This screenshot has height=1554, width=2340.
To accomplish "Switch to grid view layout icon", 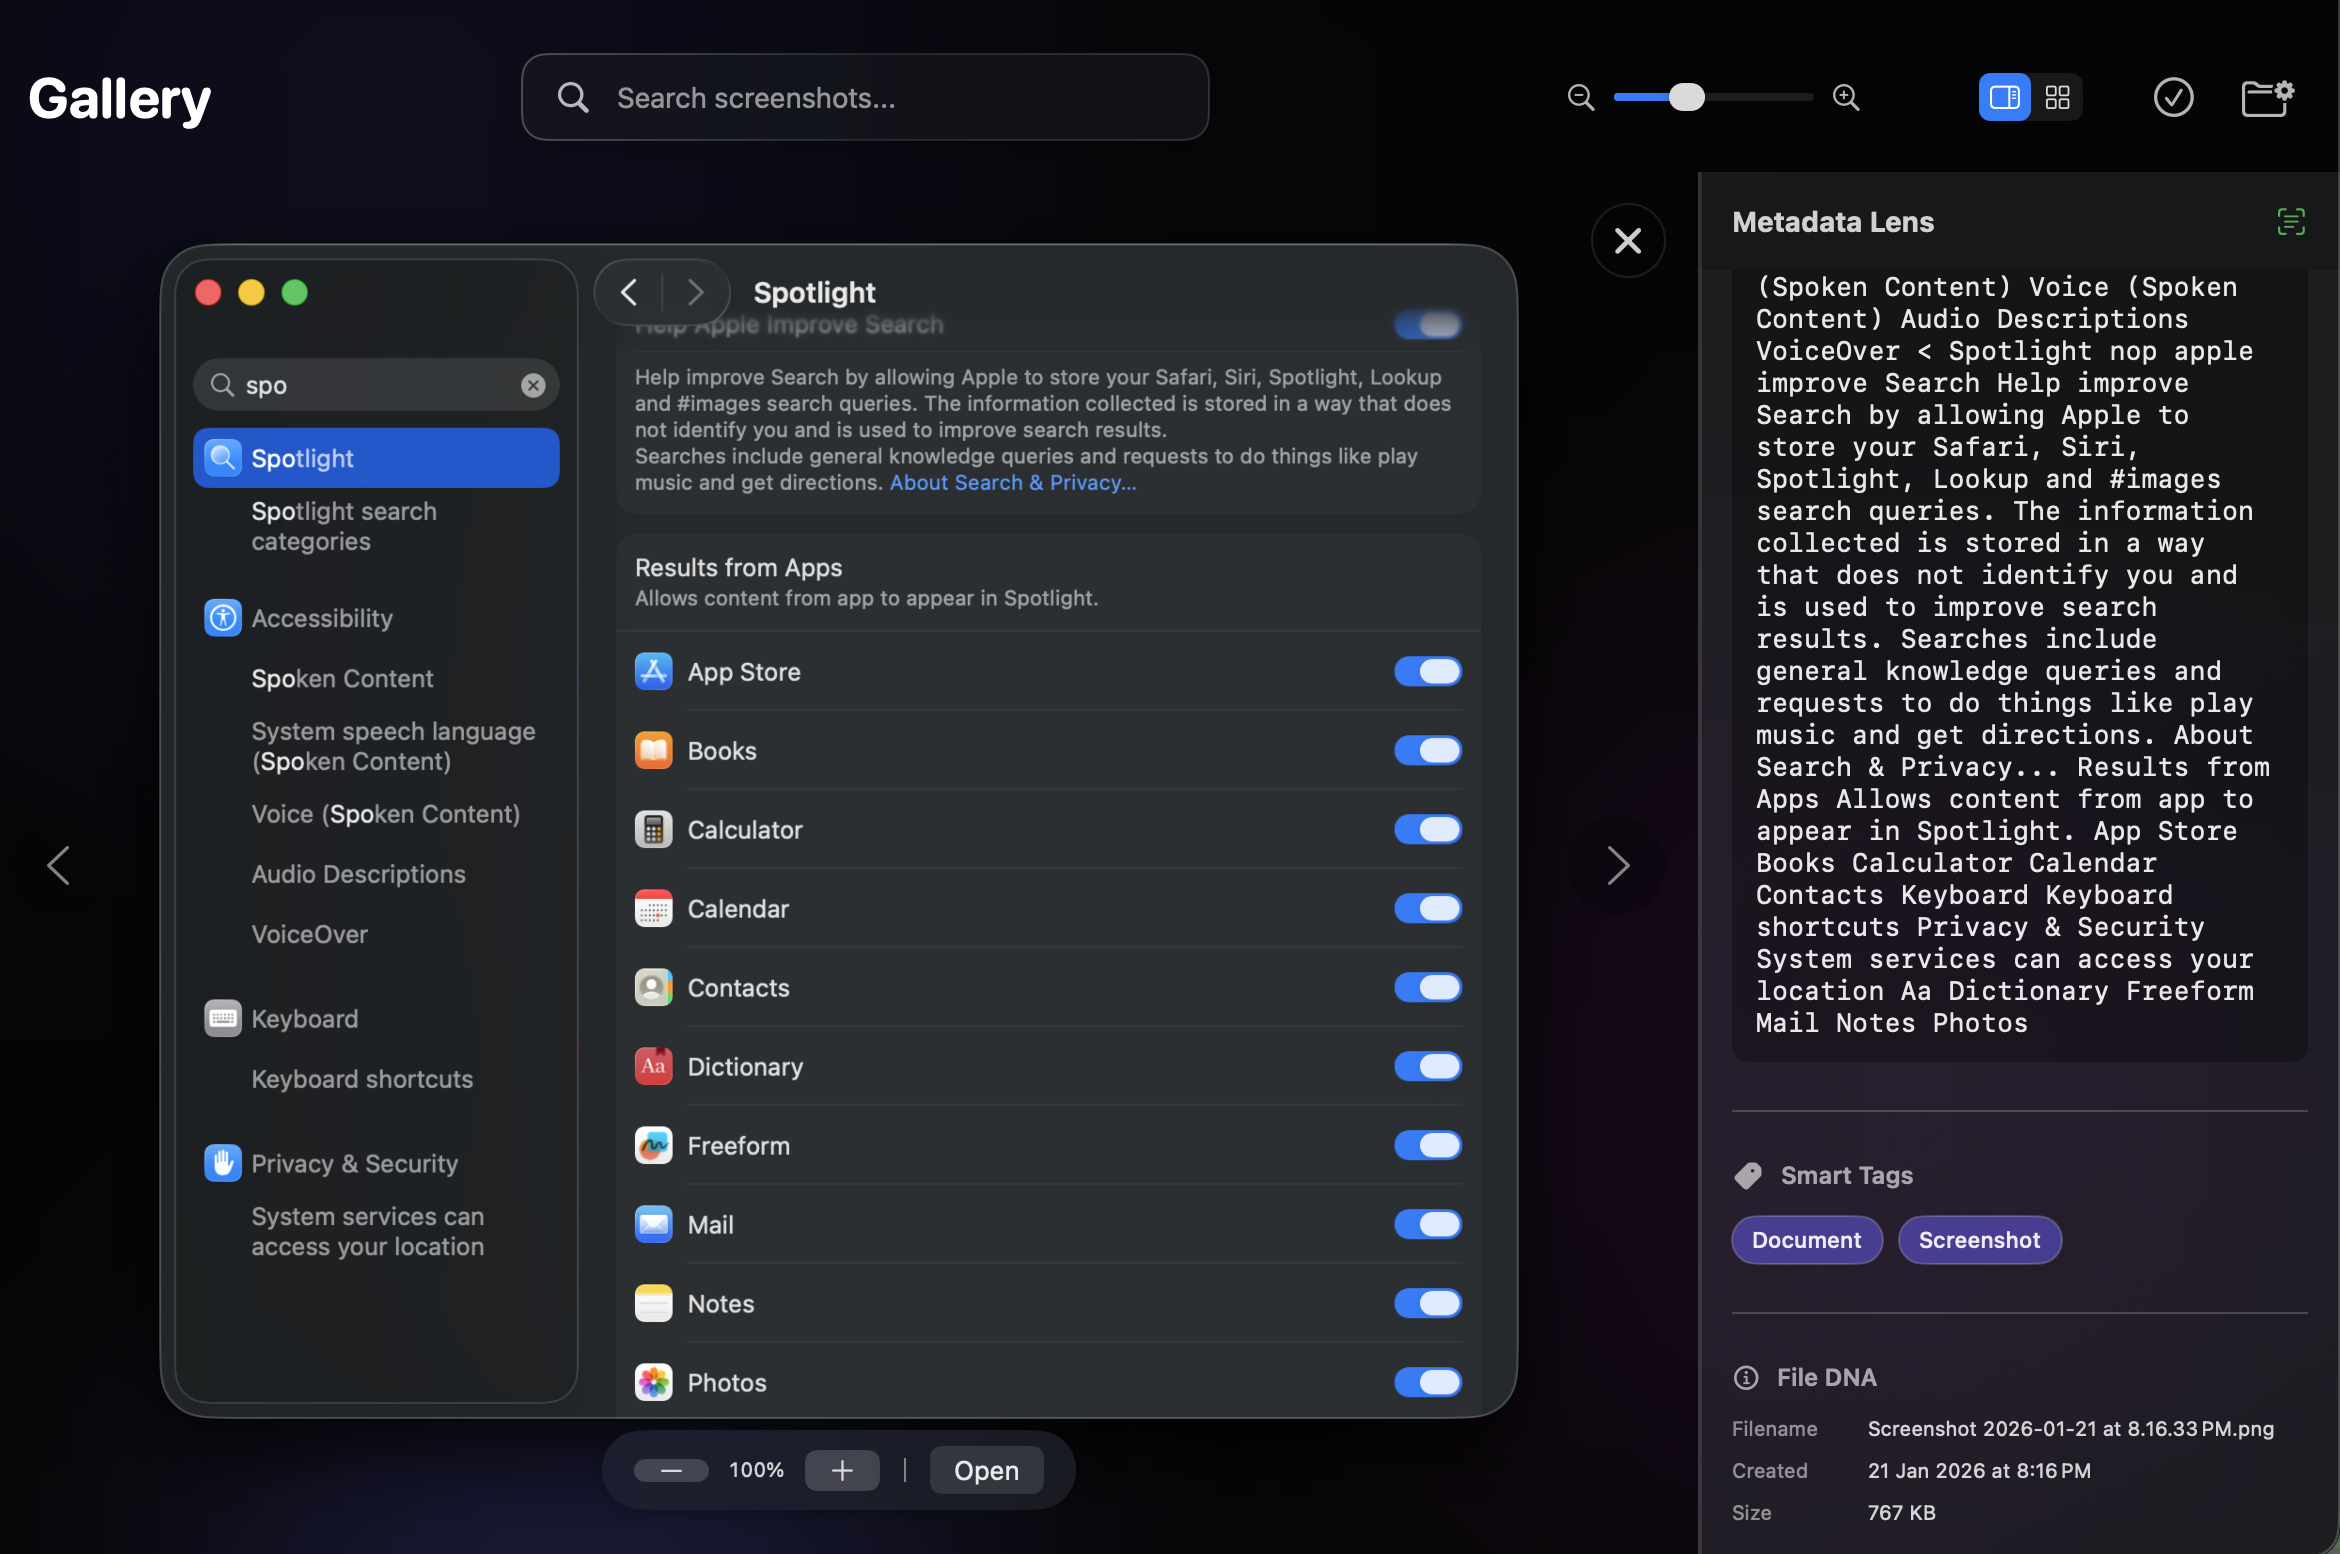I will click(2057, 97).
